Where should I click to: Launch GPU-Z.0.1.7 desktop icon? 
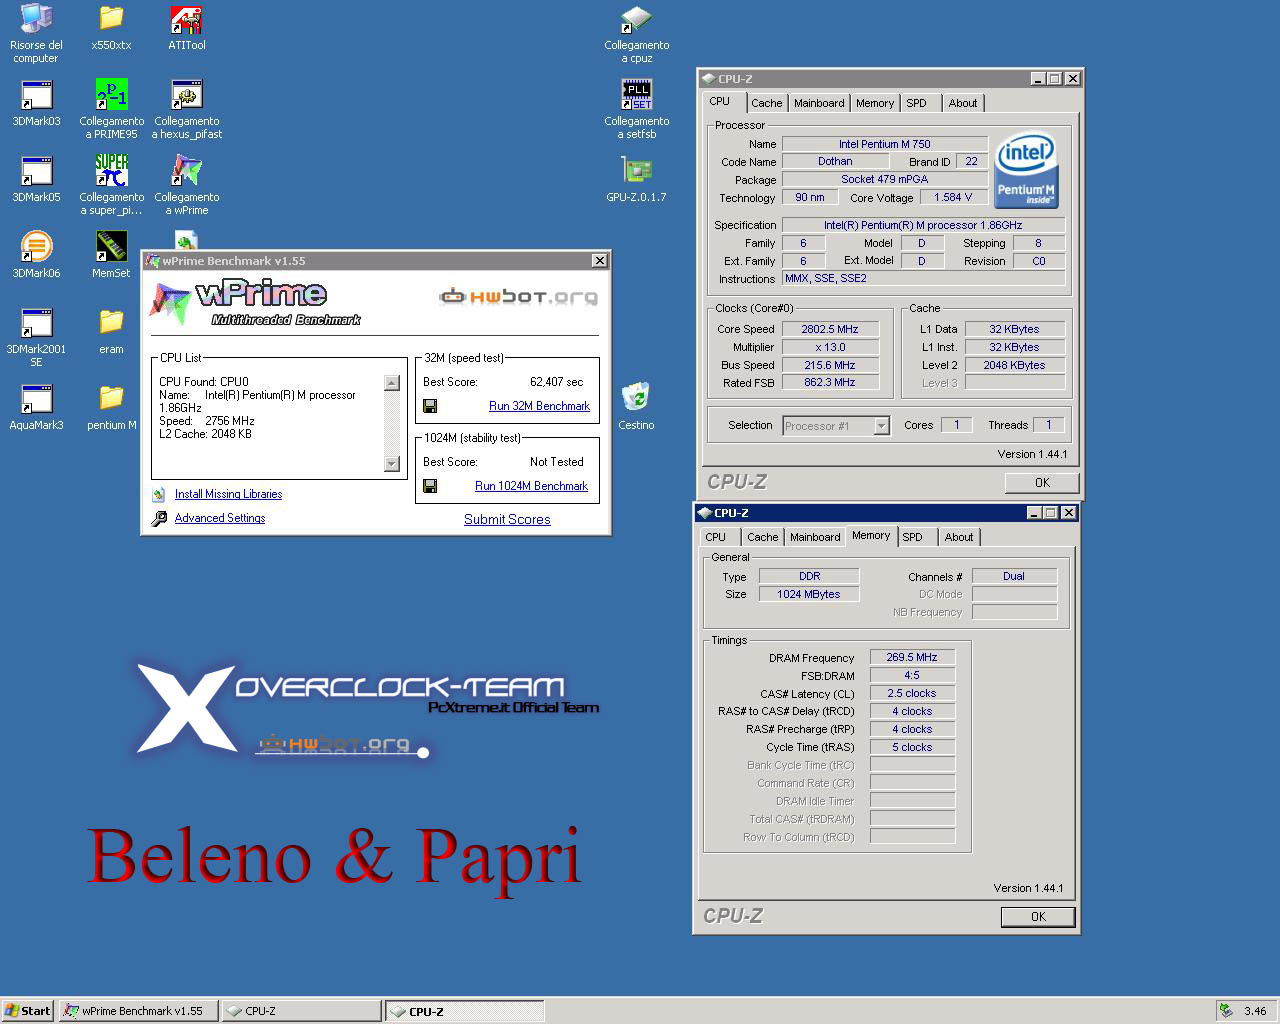(636, 180)
